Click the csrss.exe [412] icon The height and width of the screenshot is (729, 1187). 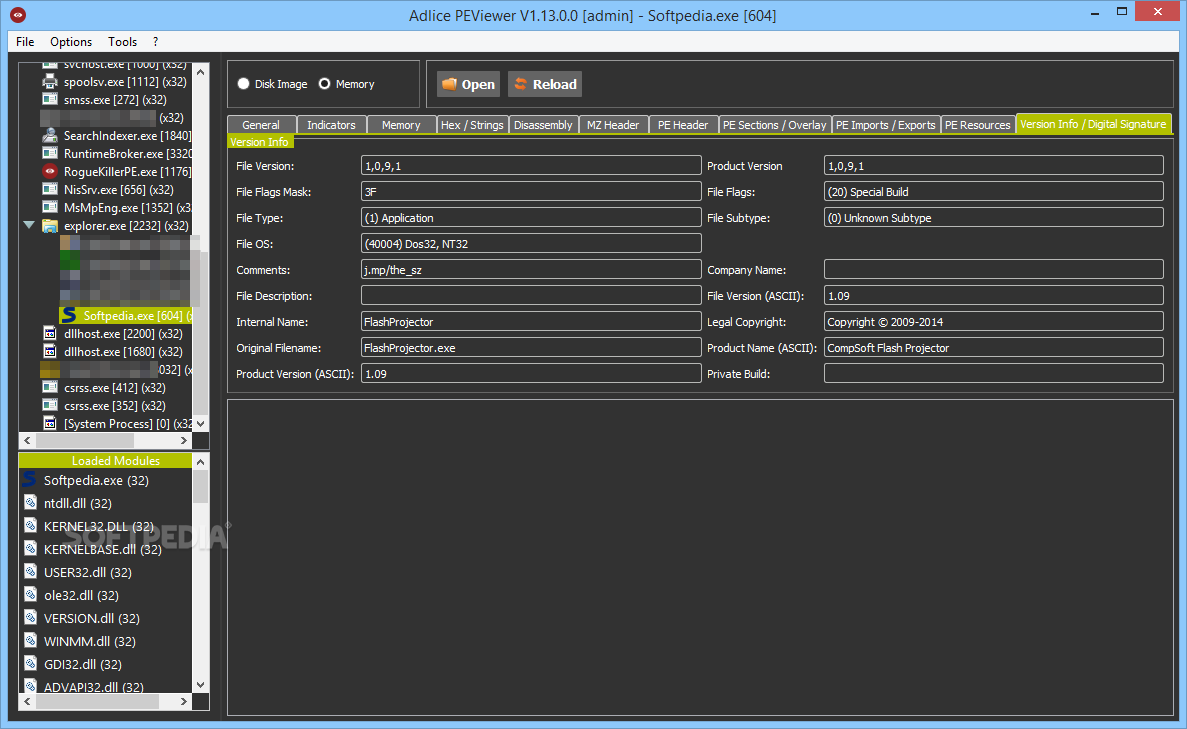point(50,388)
